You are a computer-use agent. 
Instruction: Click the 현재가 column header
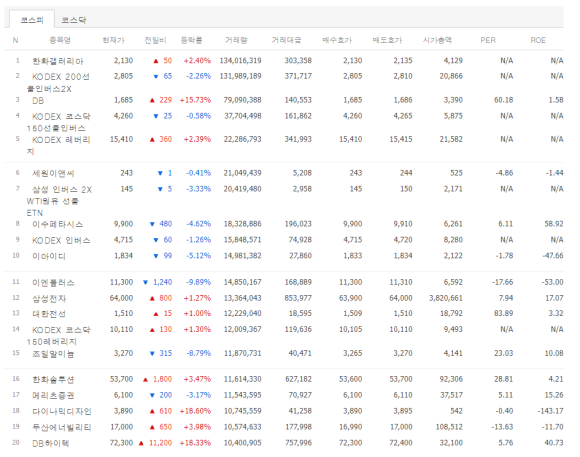point(114,40)
